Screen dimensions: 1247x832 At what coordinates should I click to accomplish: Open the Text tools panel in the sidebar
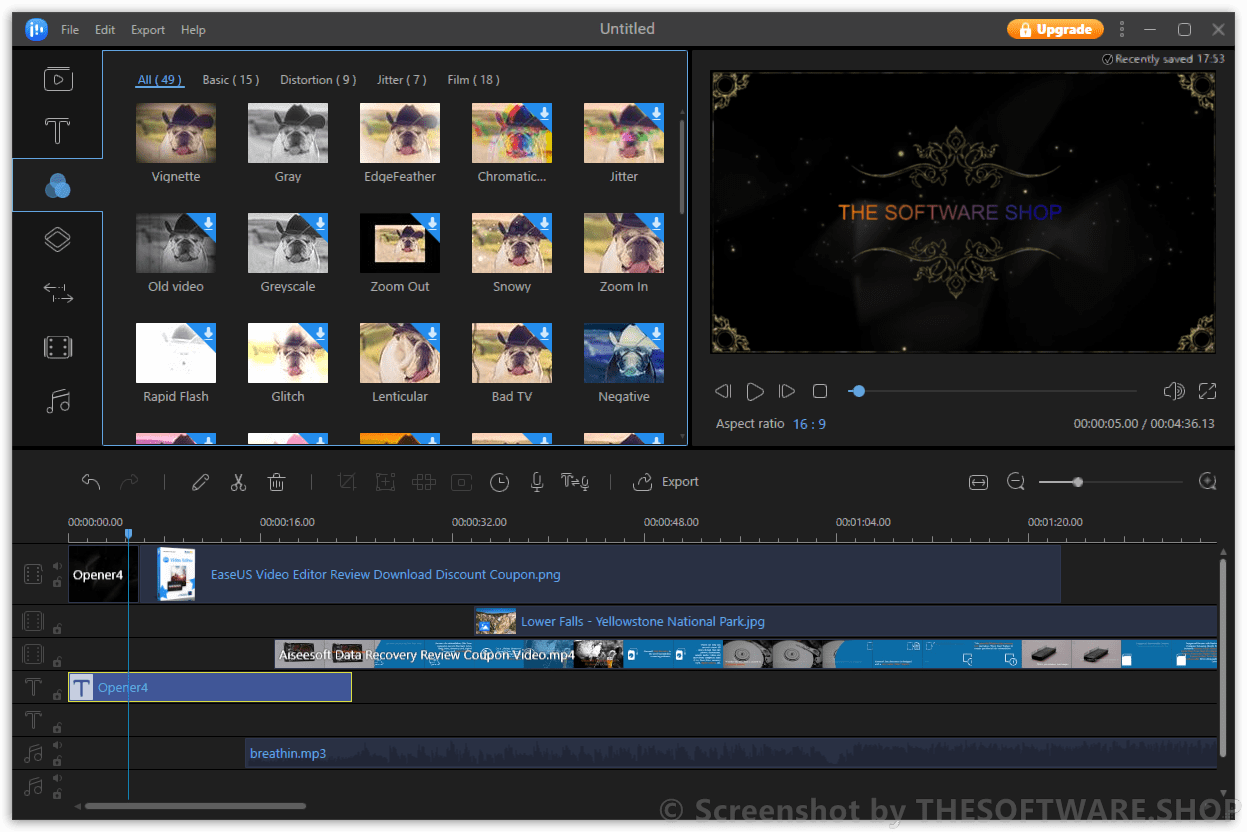coord(57,131)
